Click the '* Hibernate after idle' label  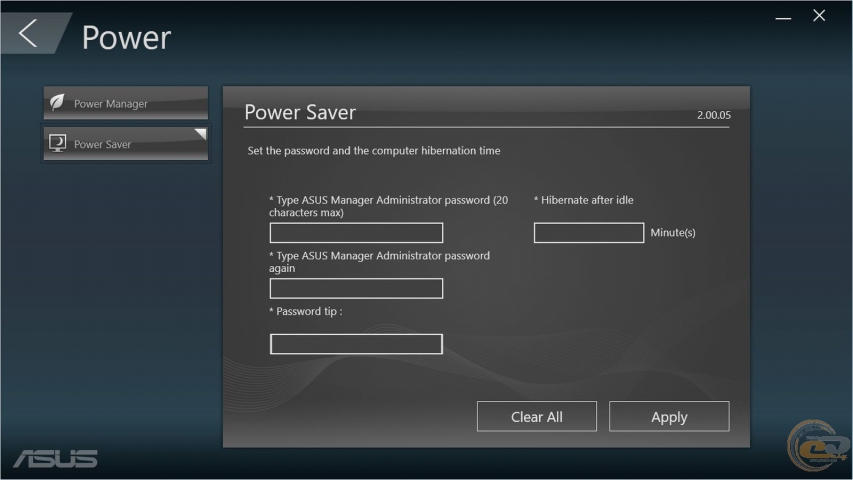pos(584,200)
